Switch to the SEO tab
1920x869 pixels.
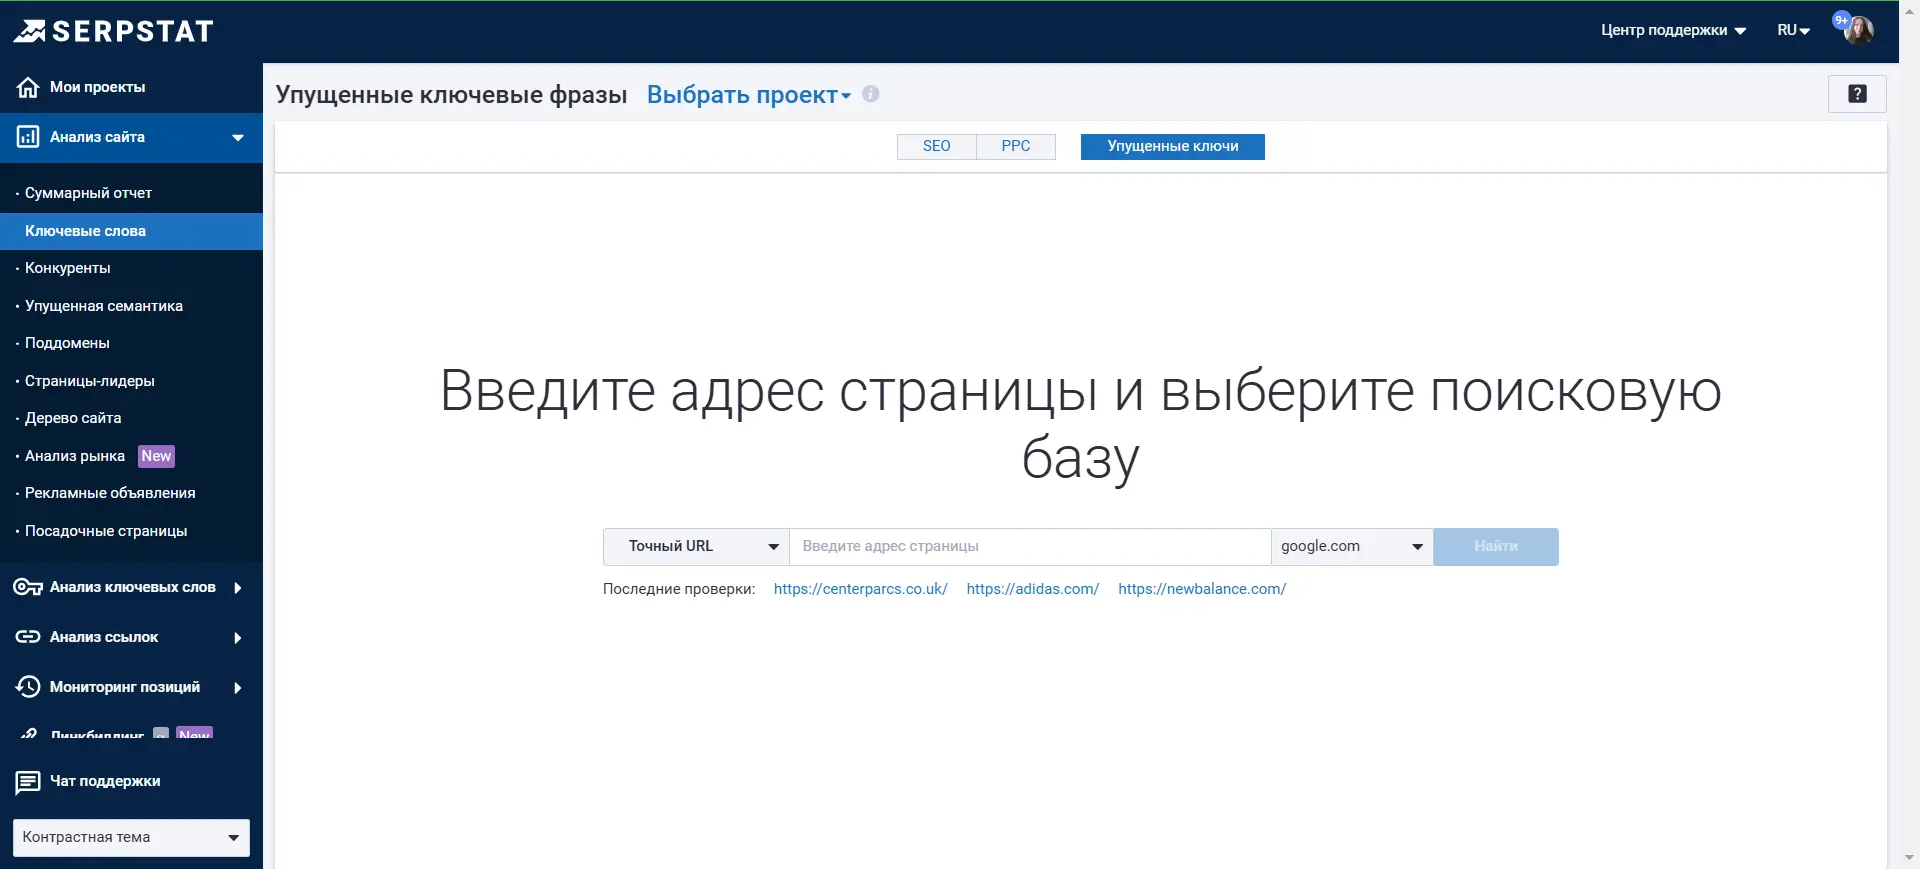click(x=936, y=147)
